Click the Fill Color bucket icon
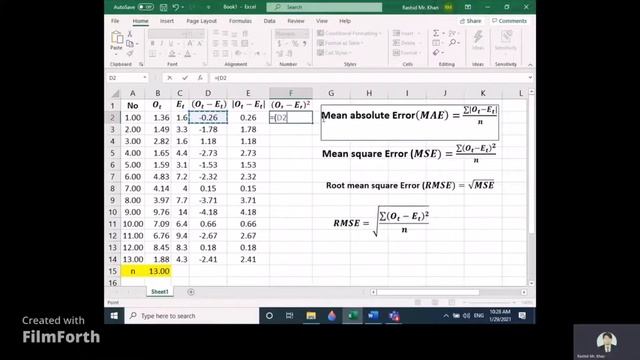 click(x=172, y=53)
